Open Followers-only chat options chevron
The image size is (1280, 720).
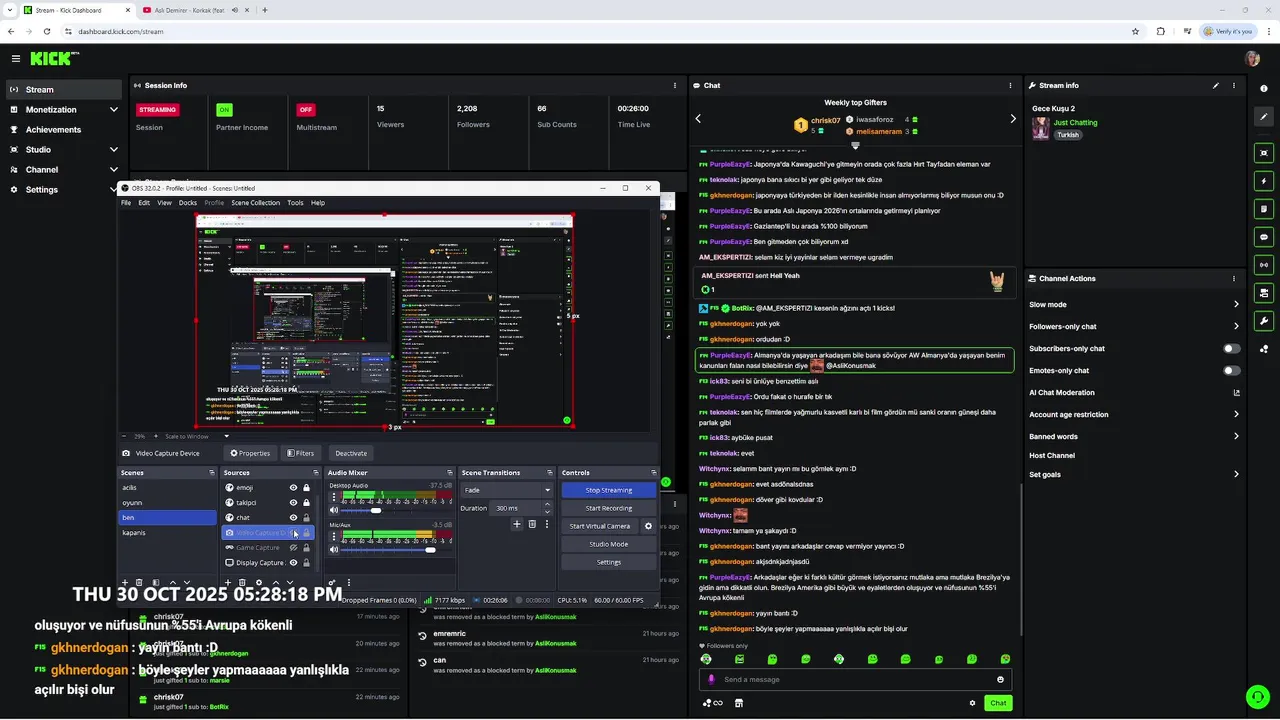tap(1236, 327)
